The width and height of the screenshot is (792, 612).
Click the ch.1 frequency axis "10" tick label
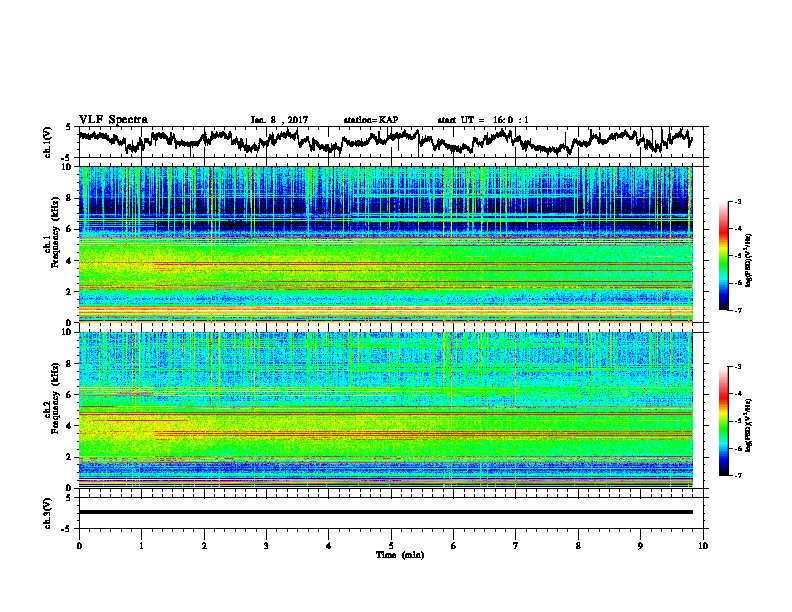(x=67, y=167)
